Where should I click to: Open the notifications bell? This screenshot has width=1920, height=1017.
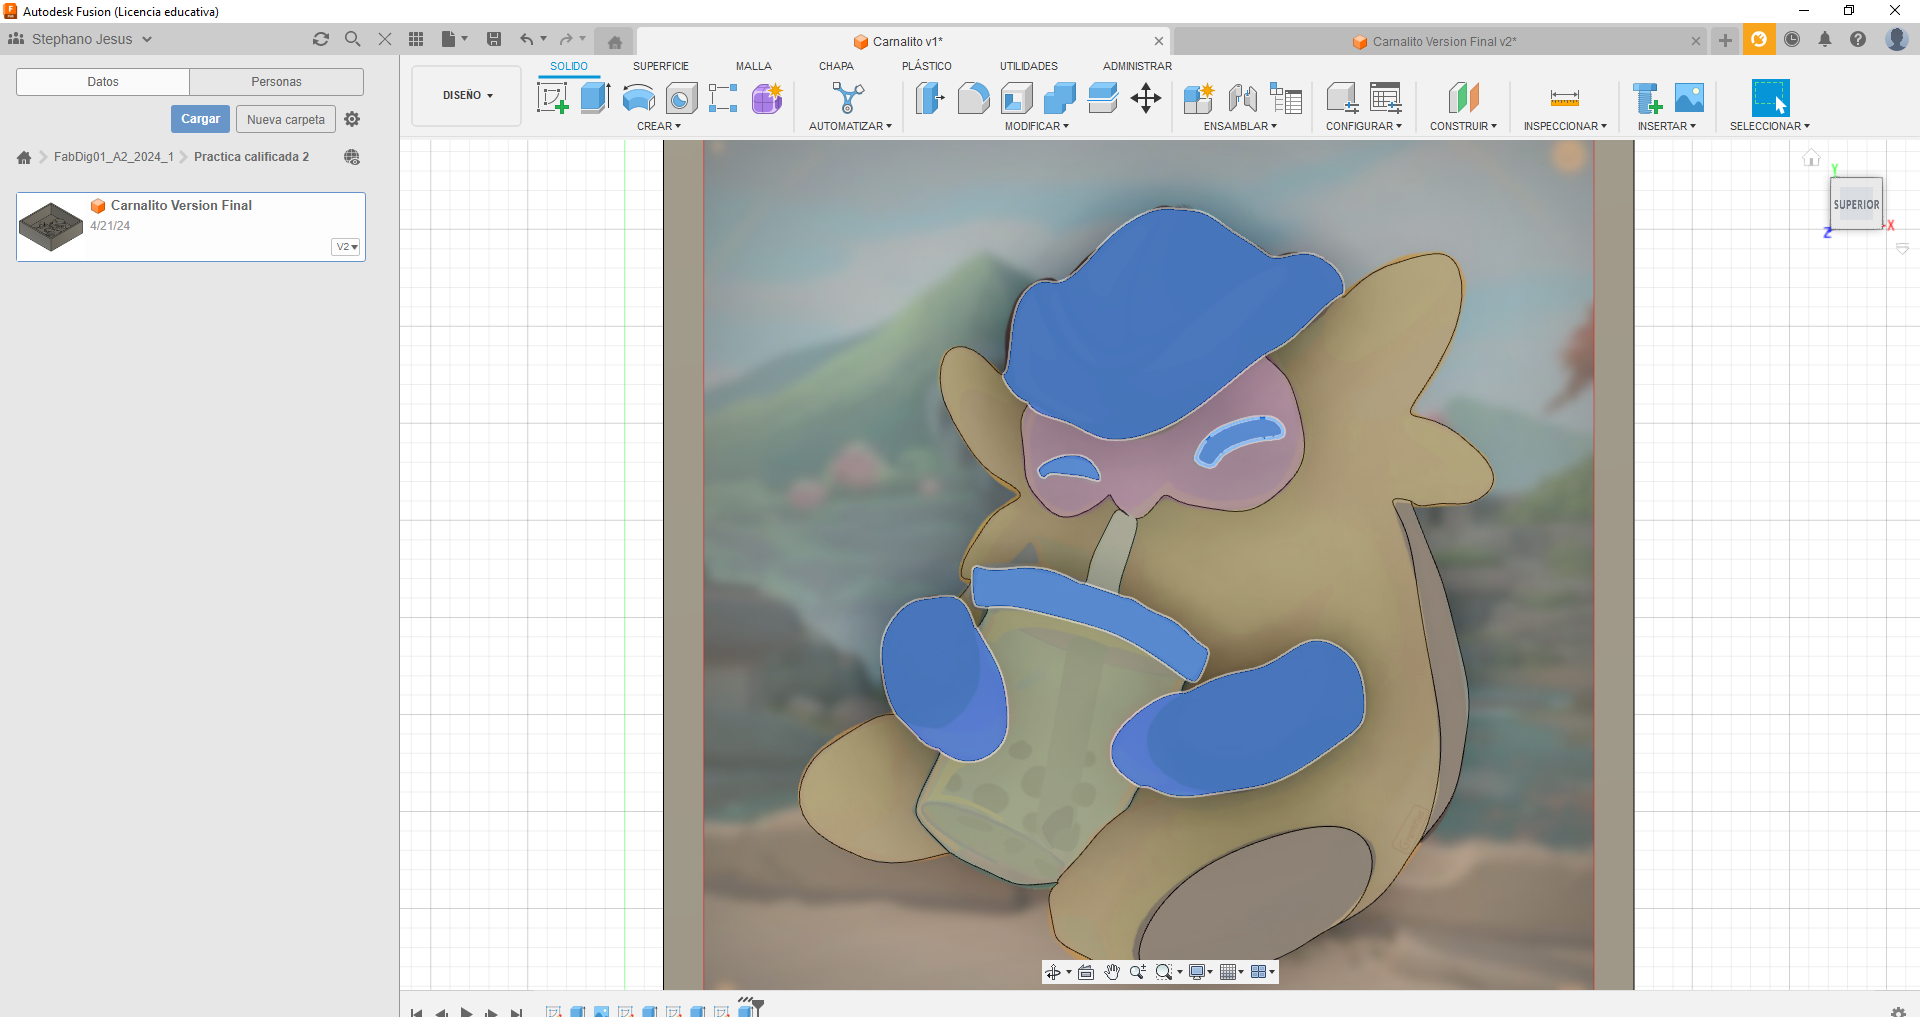pyautogui.click(x=1825, y=39)
